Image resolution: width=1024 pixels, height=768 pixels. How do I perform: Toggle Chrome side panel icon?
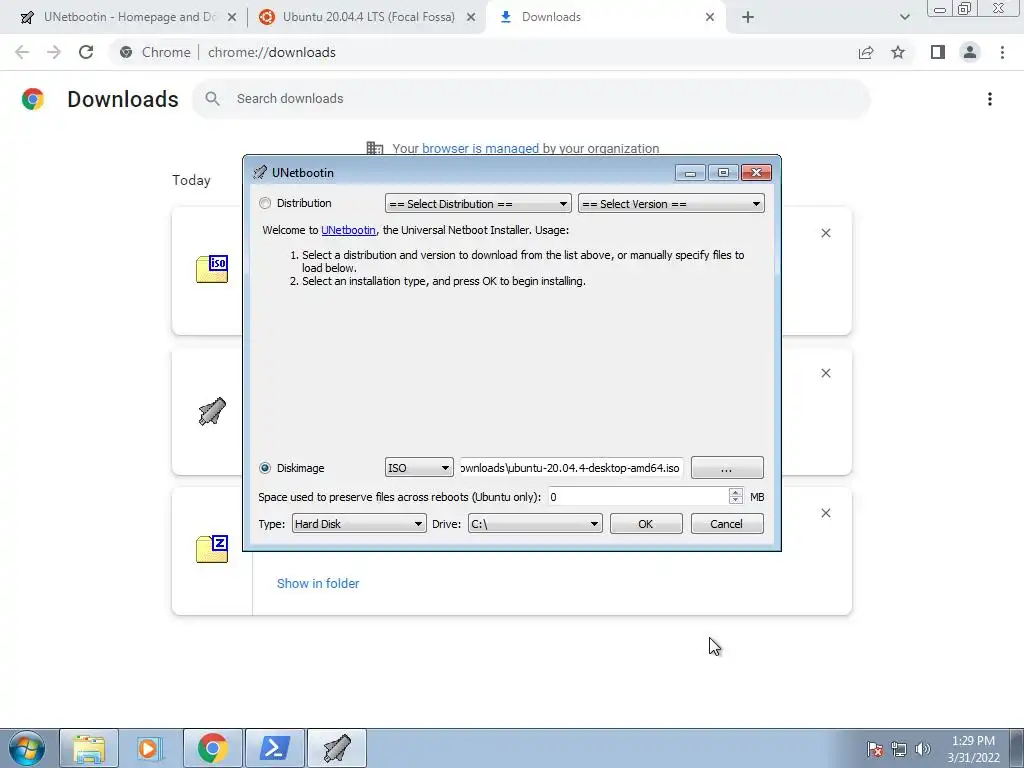point(938,52)
